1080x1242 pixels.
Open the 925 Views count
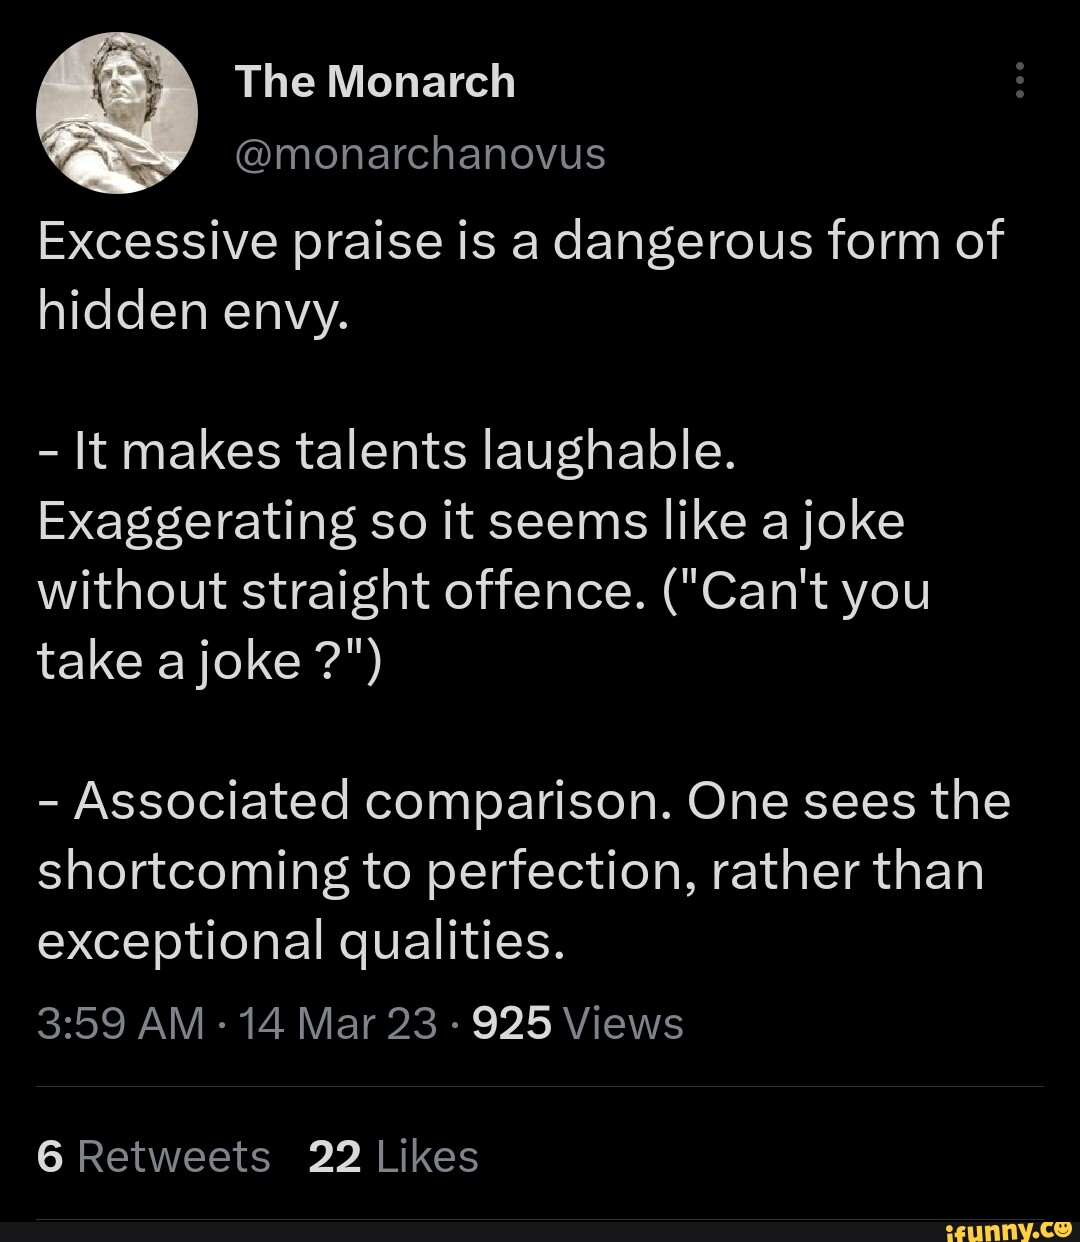(578, 1023)
